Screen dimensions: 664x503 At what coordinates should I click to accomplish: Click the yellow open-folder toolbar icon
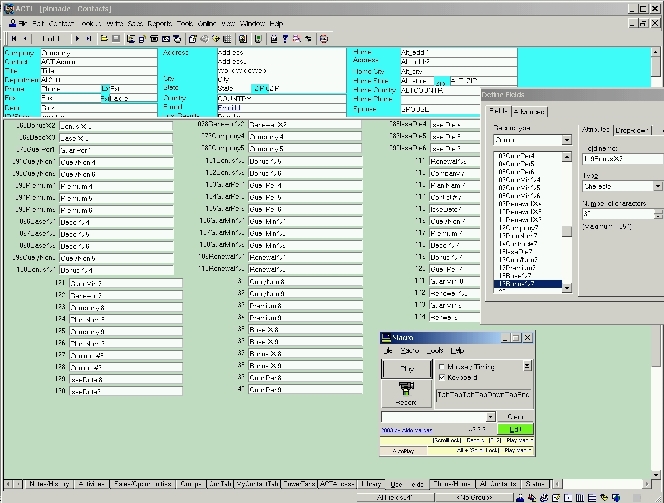(104, 39)
